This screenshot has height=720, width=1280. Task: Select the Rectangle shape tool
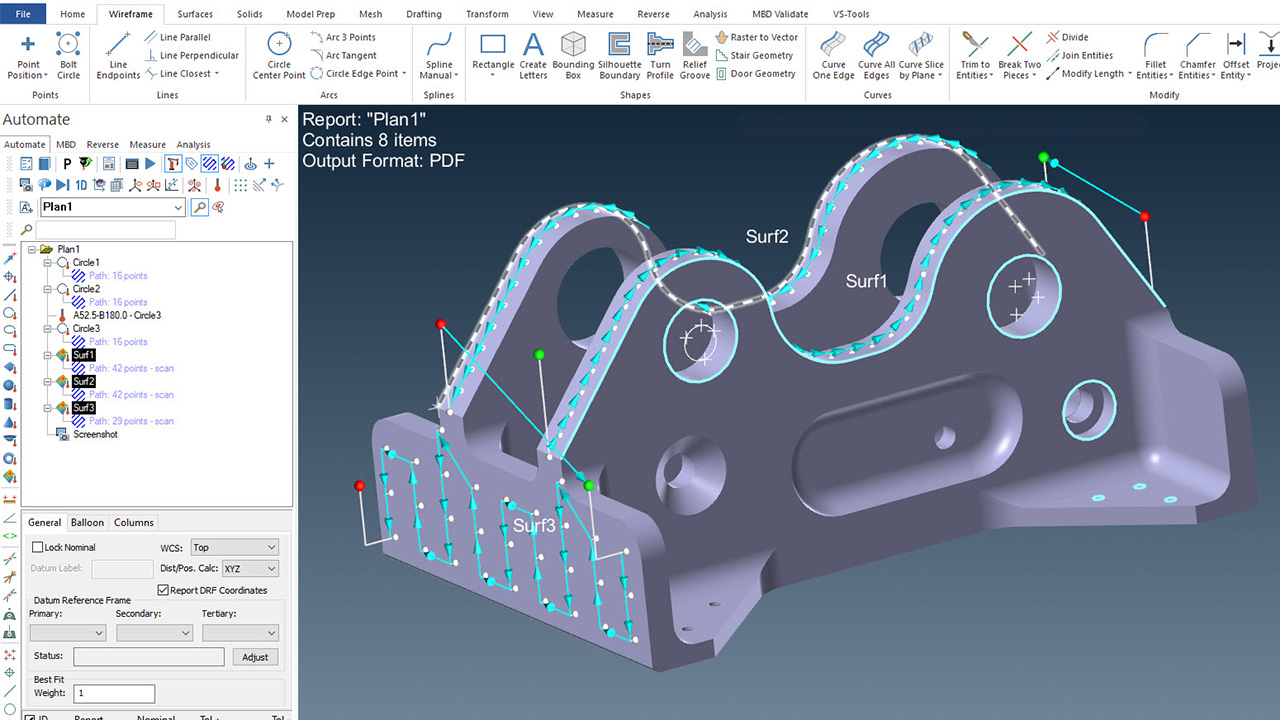tap(493, 57)
